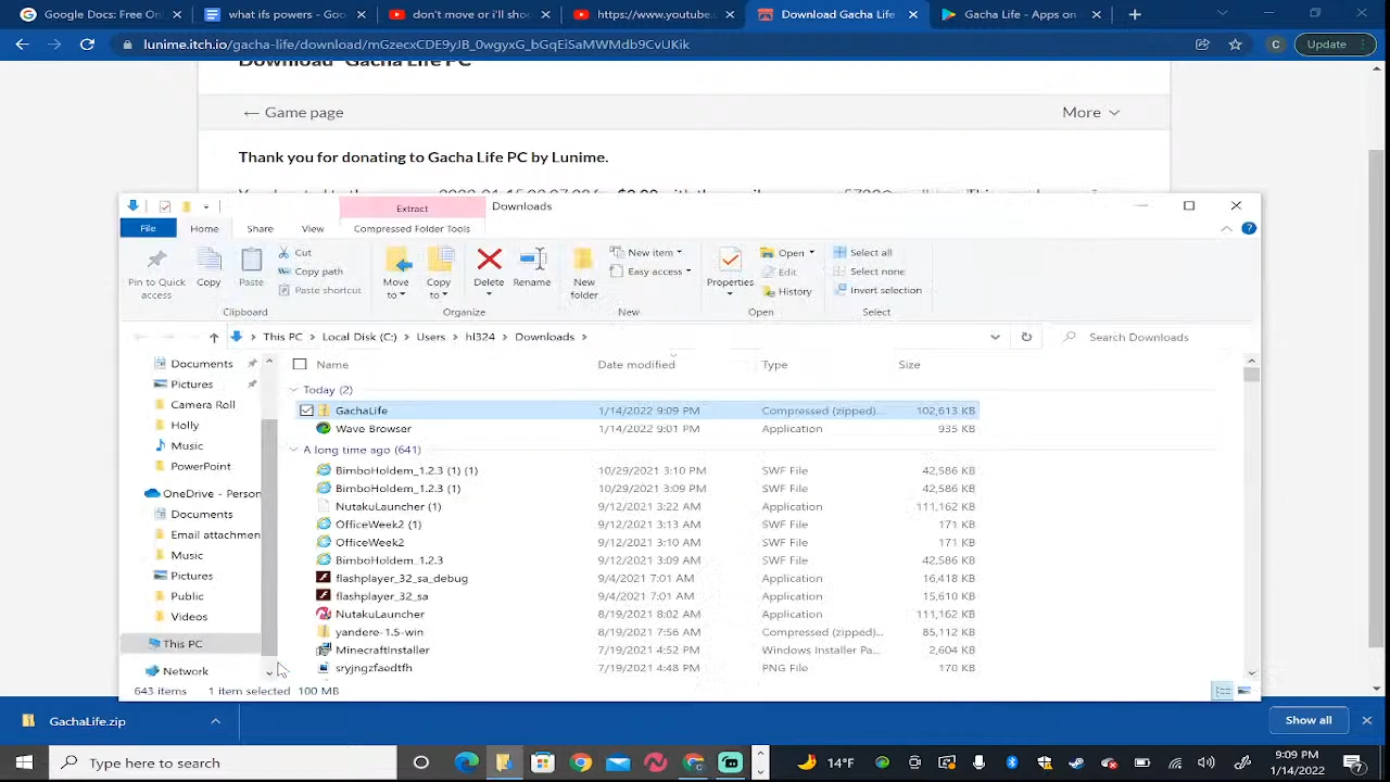Go back to the Game page link
This screenshot has width=1390, height=782.
tap(293, 112)
